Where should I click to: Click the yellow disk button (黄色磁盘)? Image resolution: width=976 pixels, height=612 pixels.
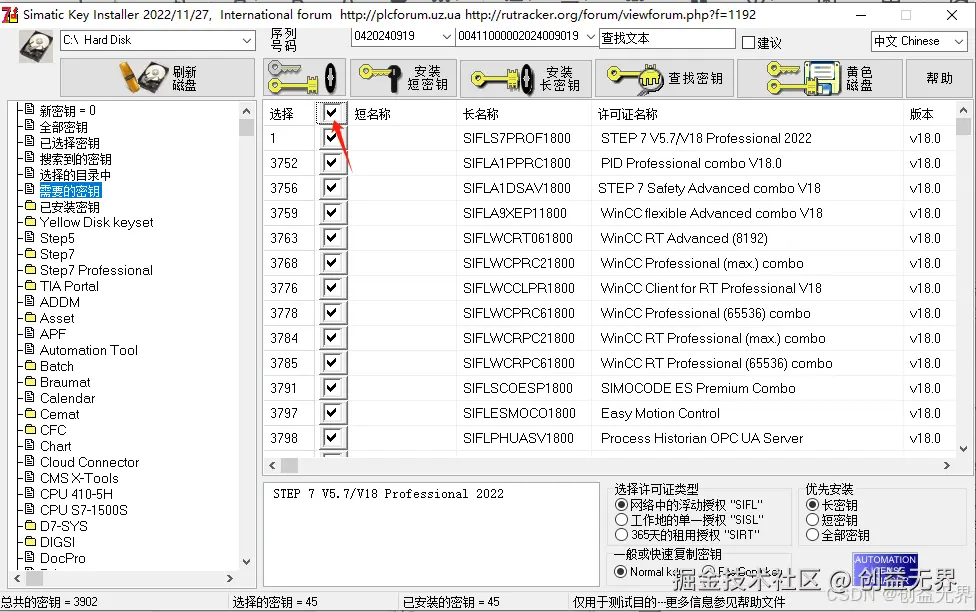[x=820, y=78]
